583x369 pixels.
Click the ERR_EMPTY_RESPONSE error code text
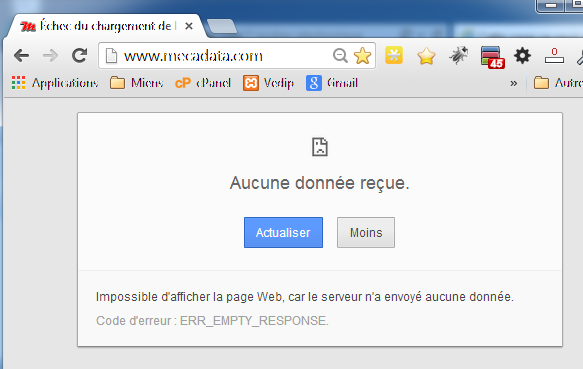254,321
